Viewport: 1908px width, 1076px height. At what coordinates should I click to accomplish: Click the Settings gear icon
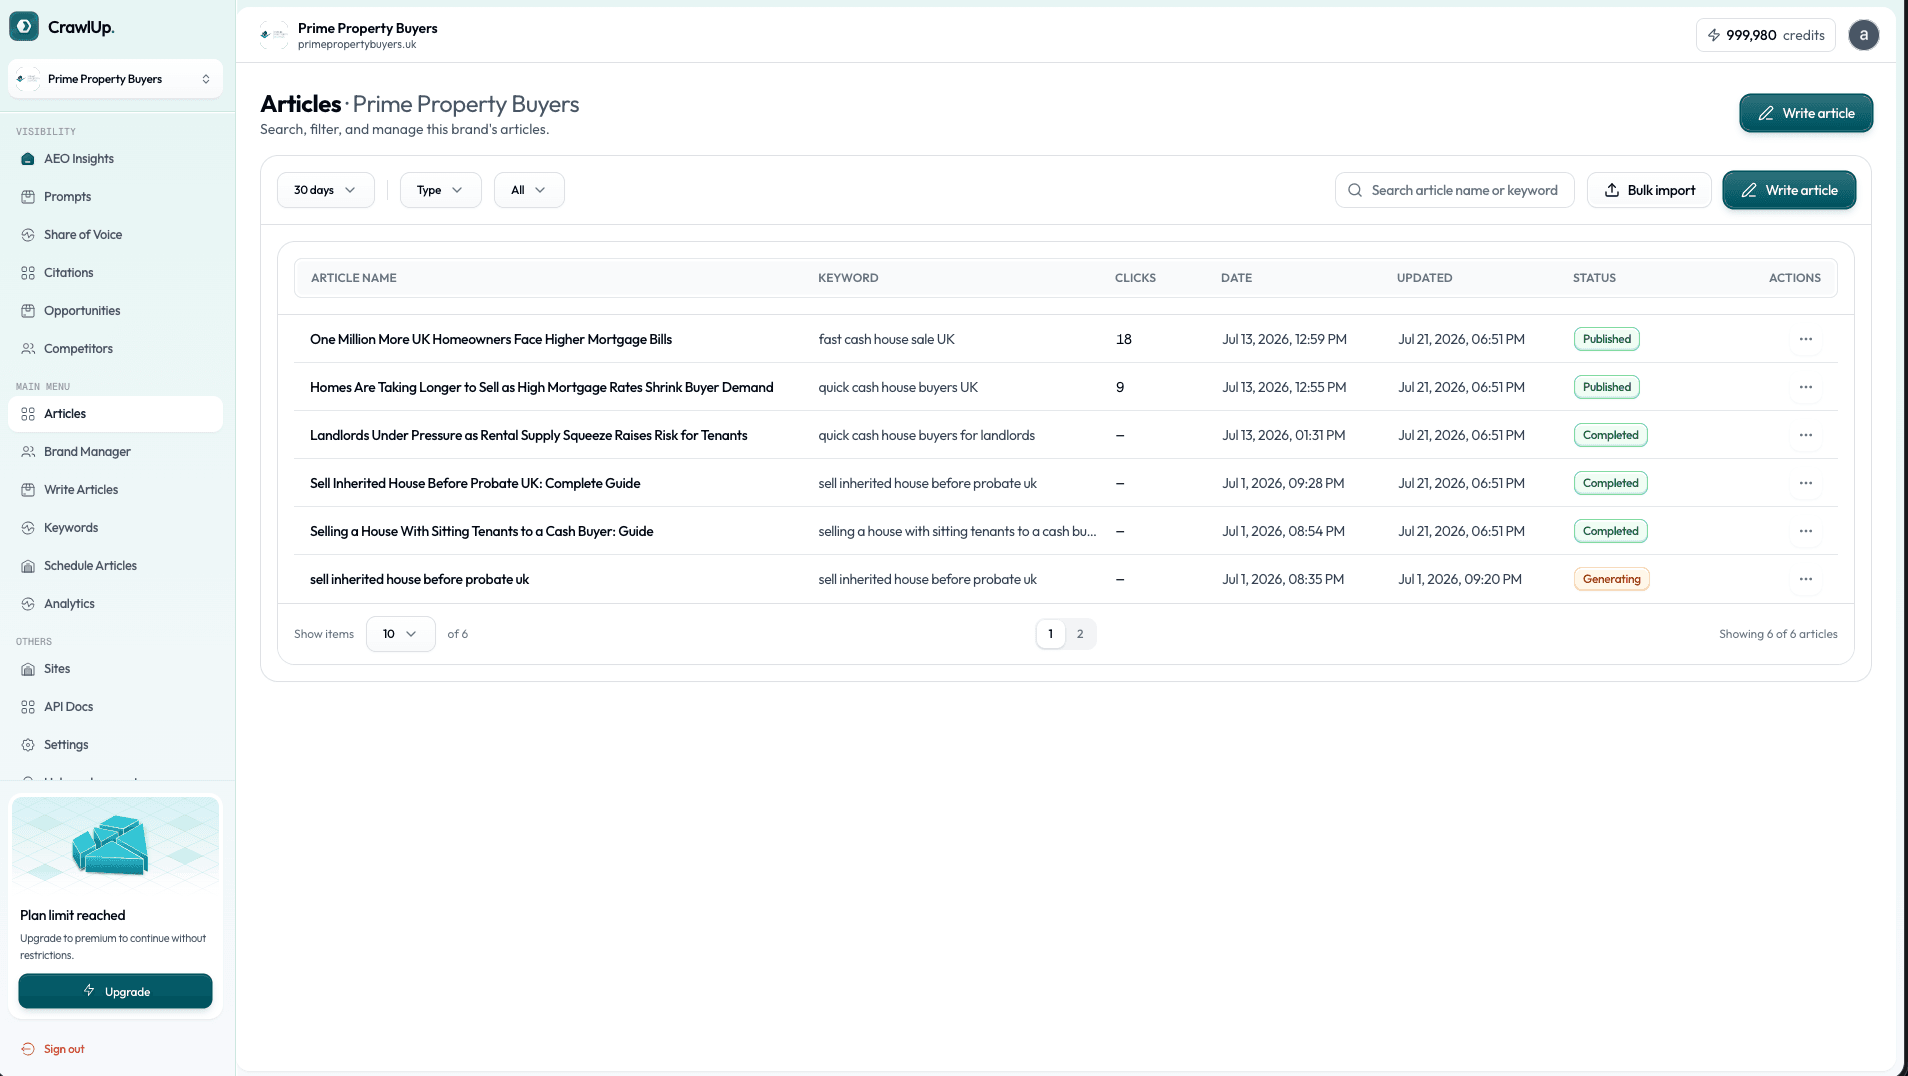point(28,745)
